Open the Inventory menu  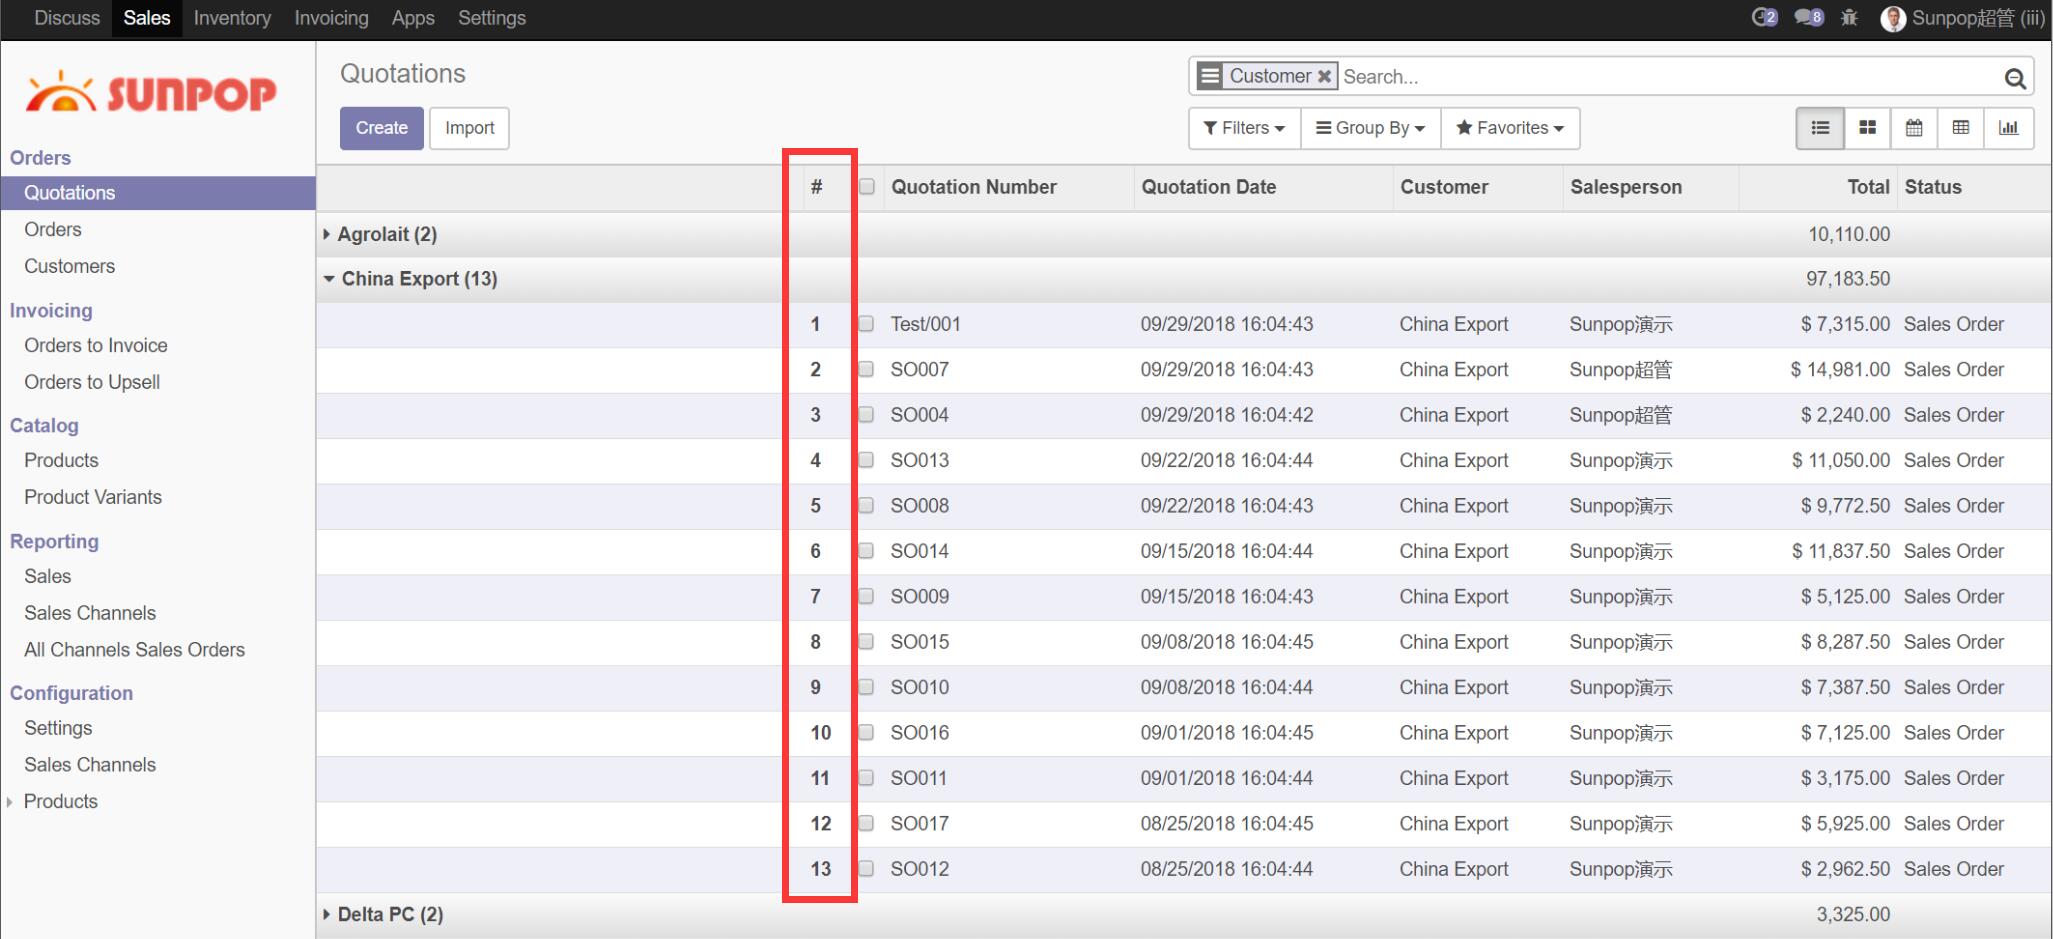coord(232,18)
